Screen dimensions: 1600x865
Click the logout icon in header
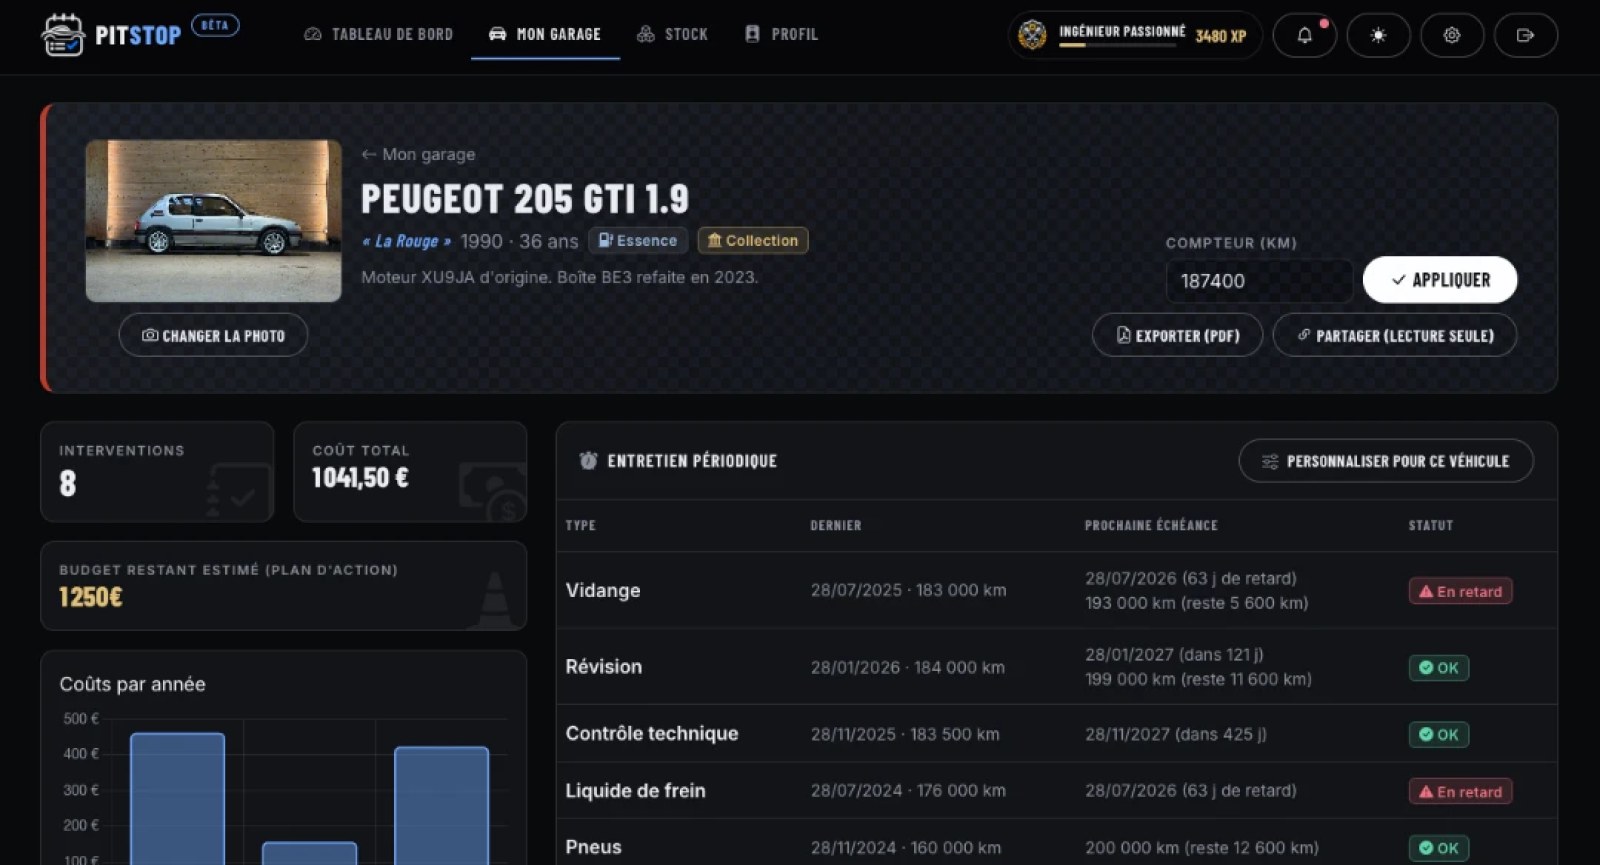click(1525, 35)
